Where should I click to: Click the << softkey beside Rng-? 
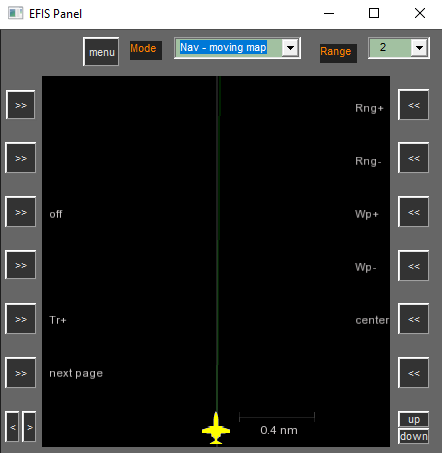[x=413, y=158]
